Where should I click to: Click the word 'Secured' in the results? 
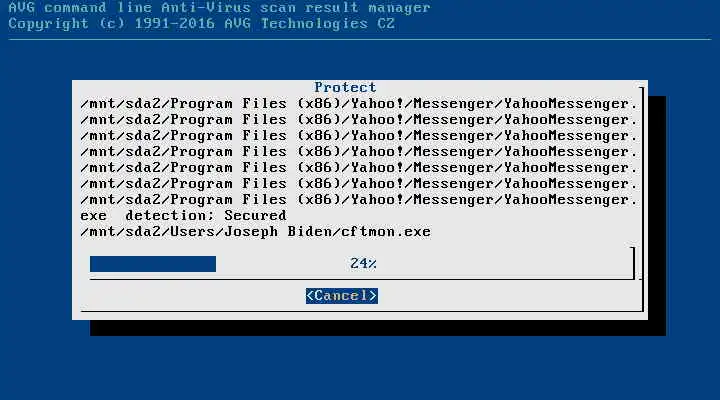255,216
